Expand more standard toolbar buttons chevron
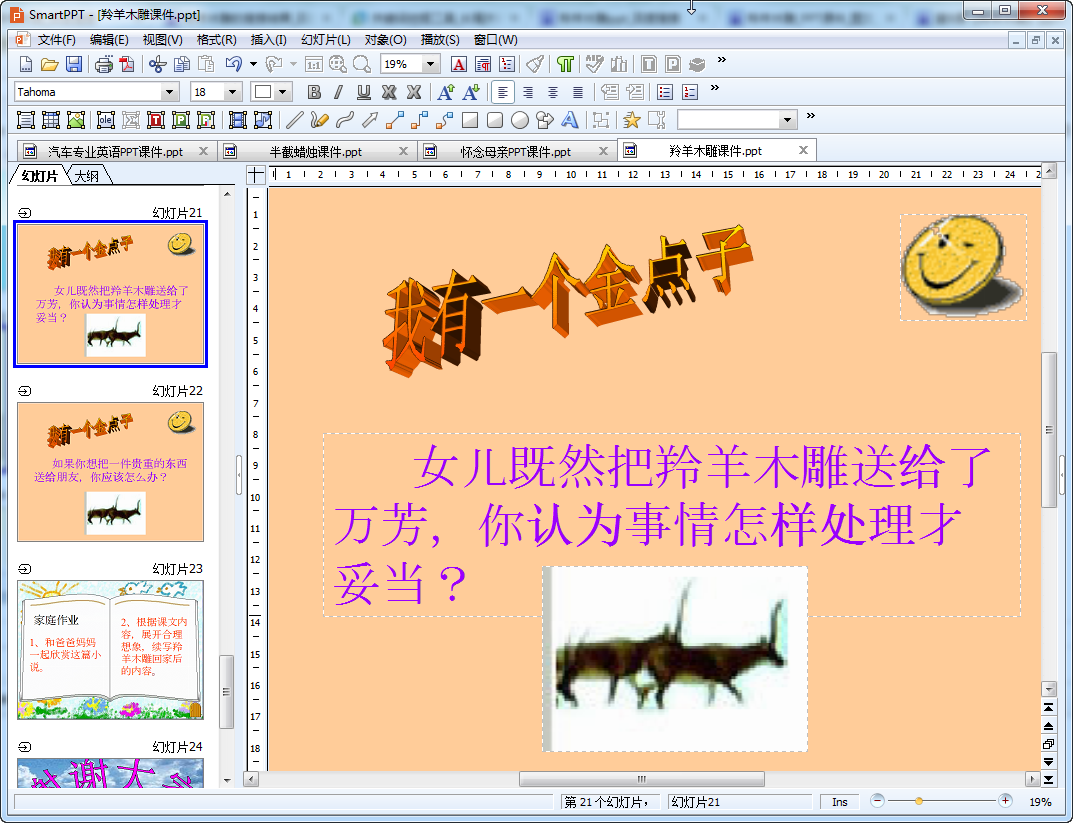 click(x=721, y=60)
